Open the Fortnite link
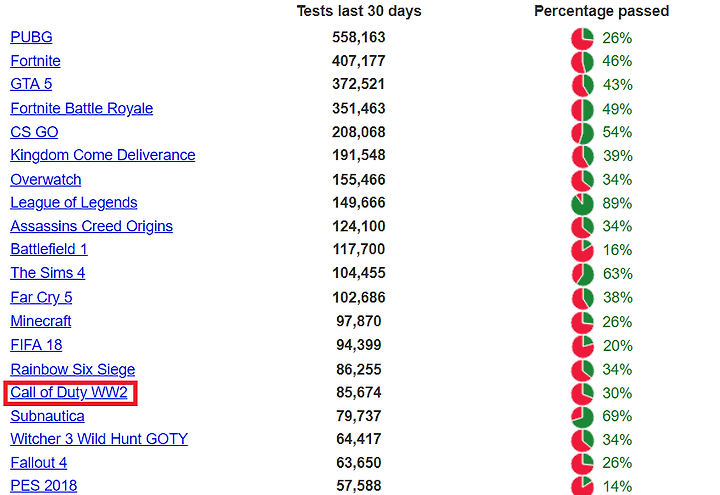The height and width of the screenshot is (495, 720). pyautogui.click(x=35, y=61)
